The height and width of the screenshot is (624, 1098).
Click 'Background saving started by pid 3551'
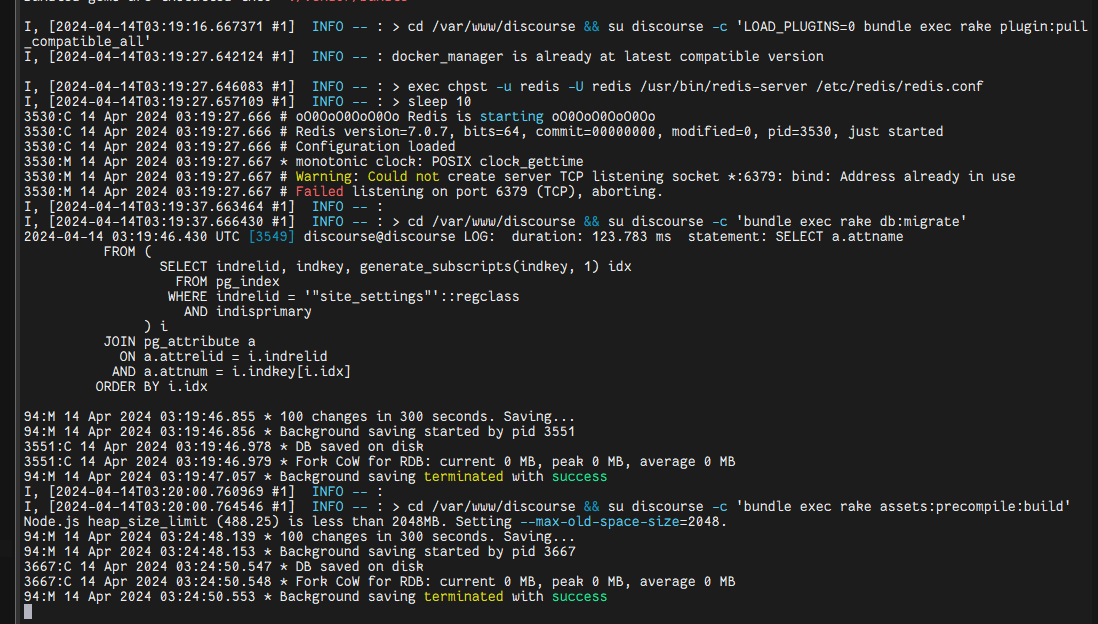pos(427,432)
